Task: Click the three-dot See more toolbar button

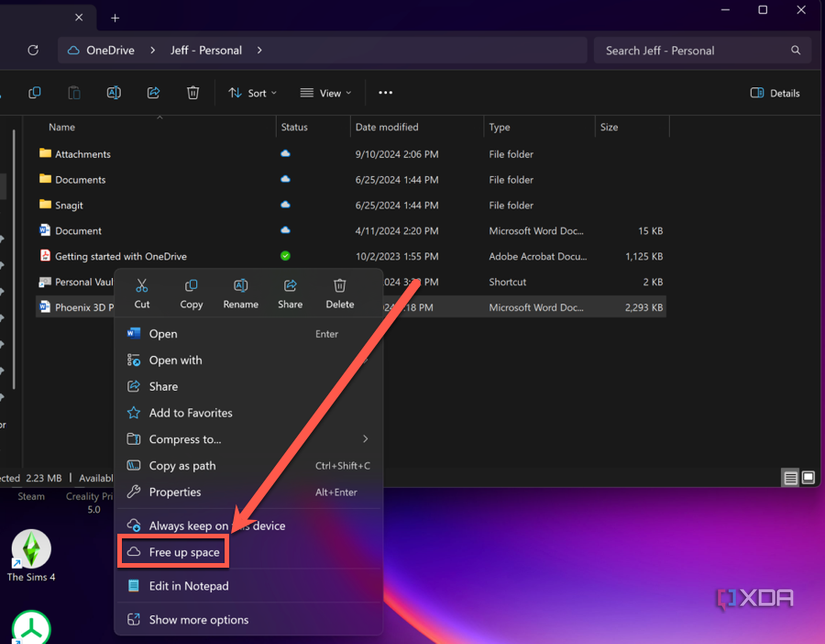Action: (x=385, y=93)
